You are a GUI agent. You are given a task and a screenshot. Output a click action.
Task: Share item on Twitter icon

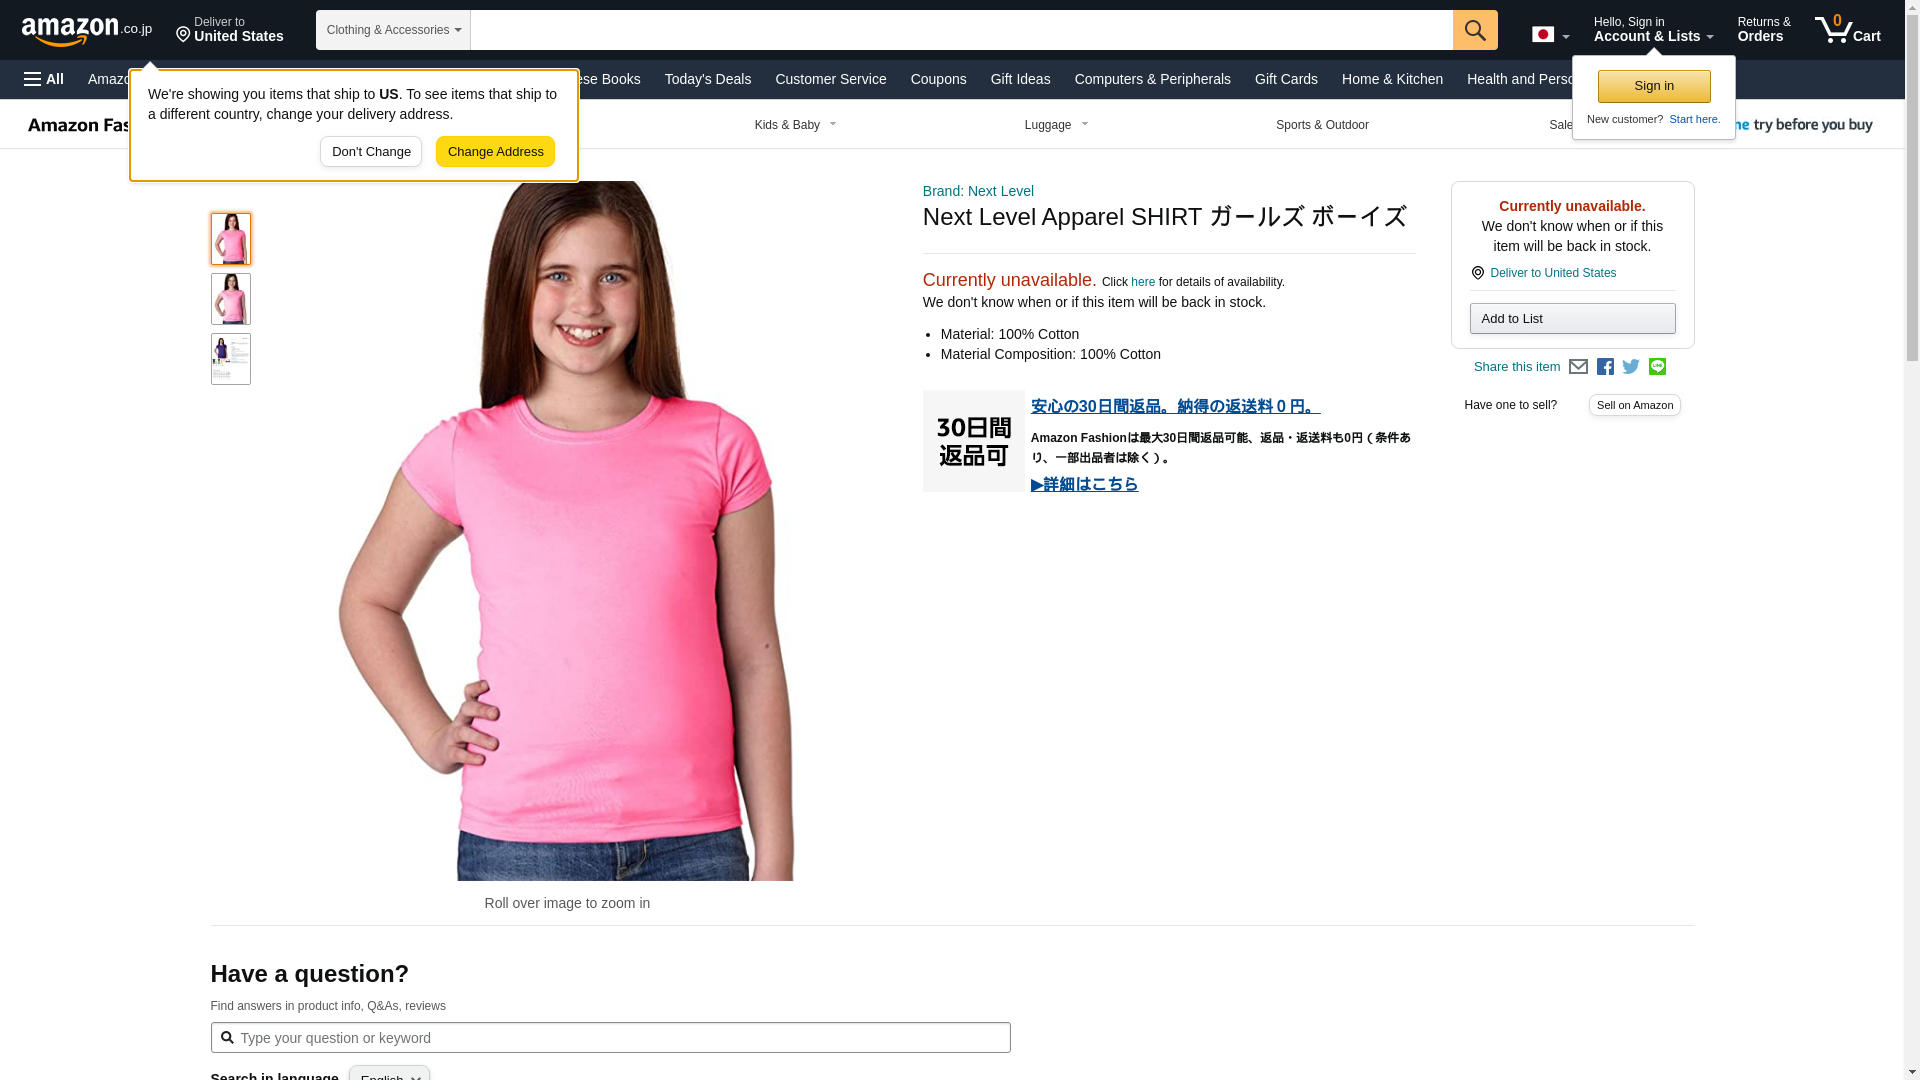click(1631, 367)
